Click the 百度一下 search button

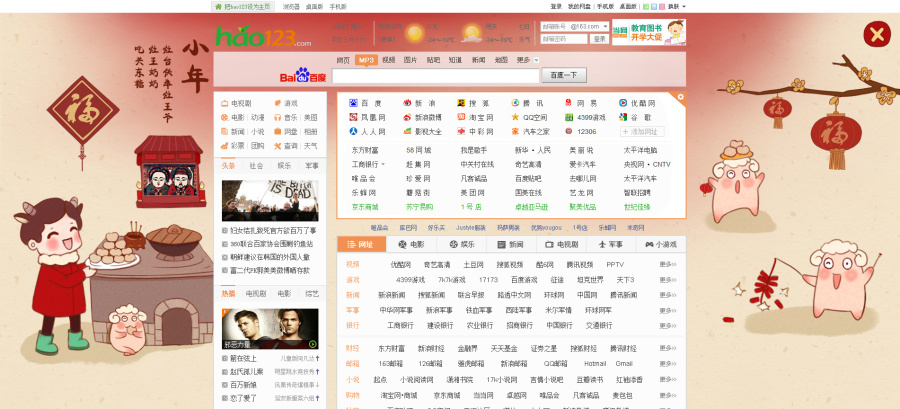564,75
